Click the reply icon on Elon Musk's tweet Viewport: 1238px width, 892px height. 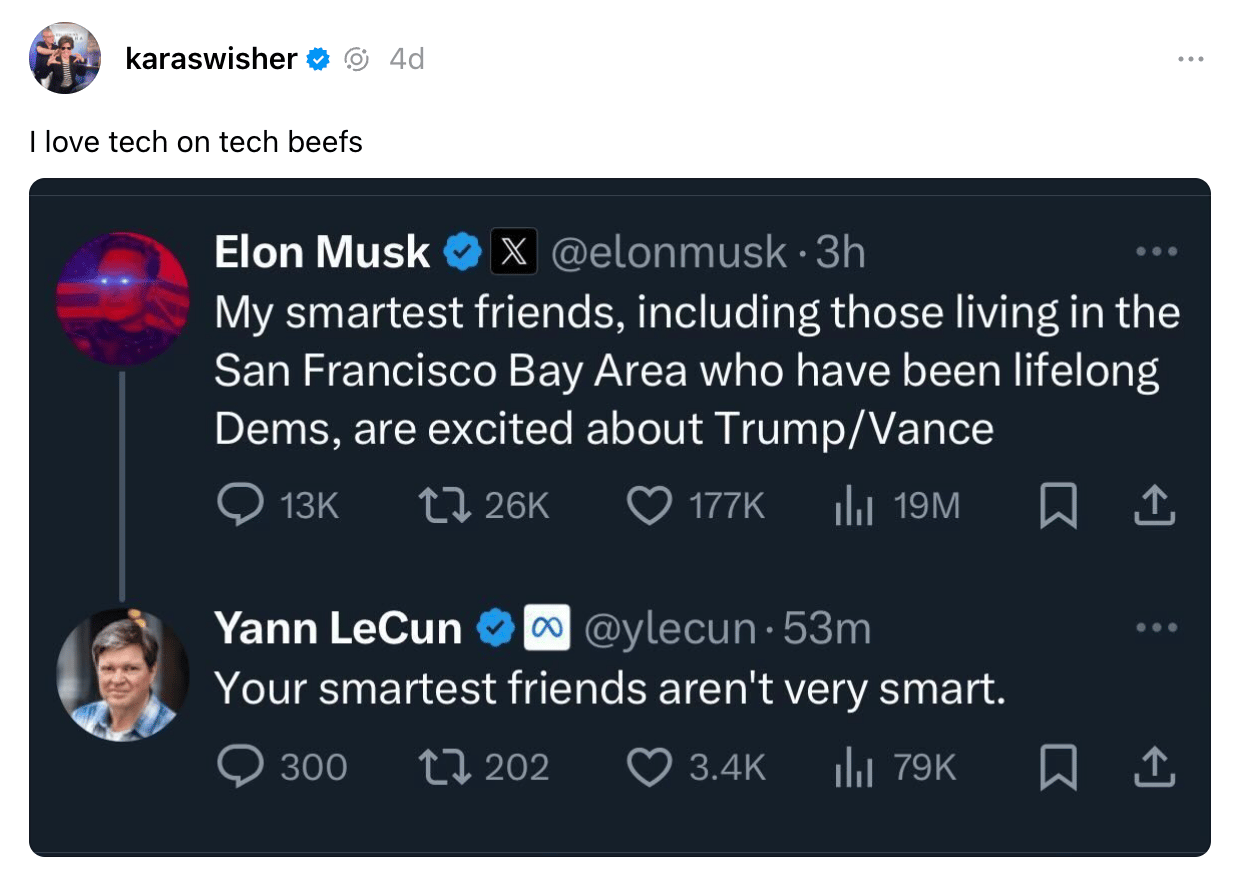pos(238,507)
